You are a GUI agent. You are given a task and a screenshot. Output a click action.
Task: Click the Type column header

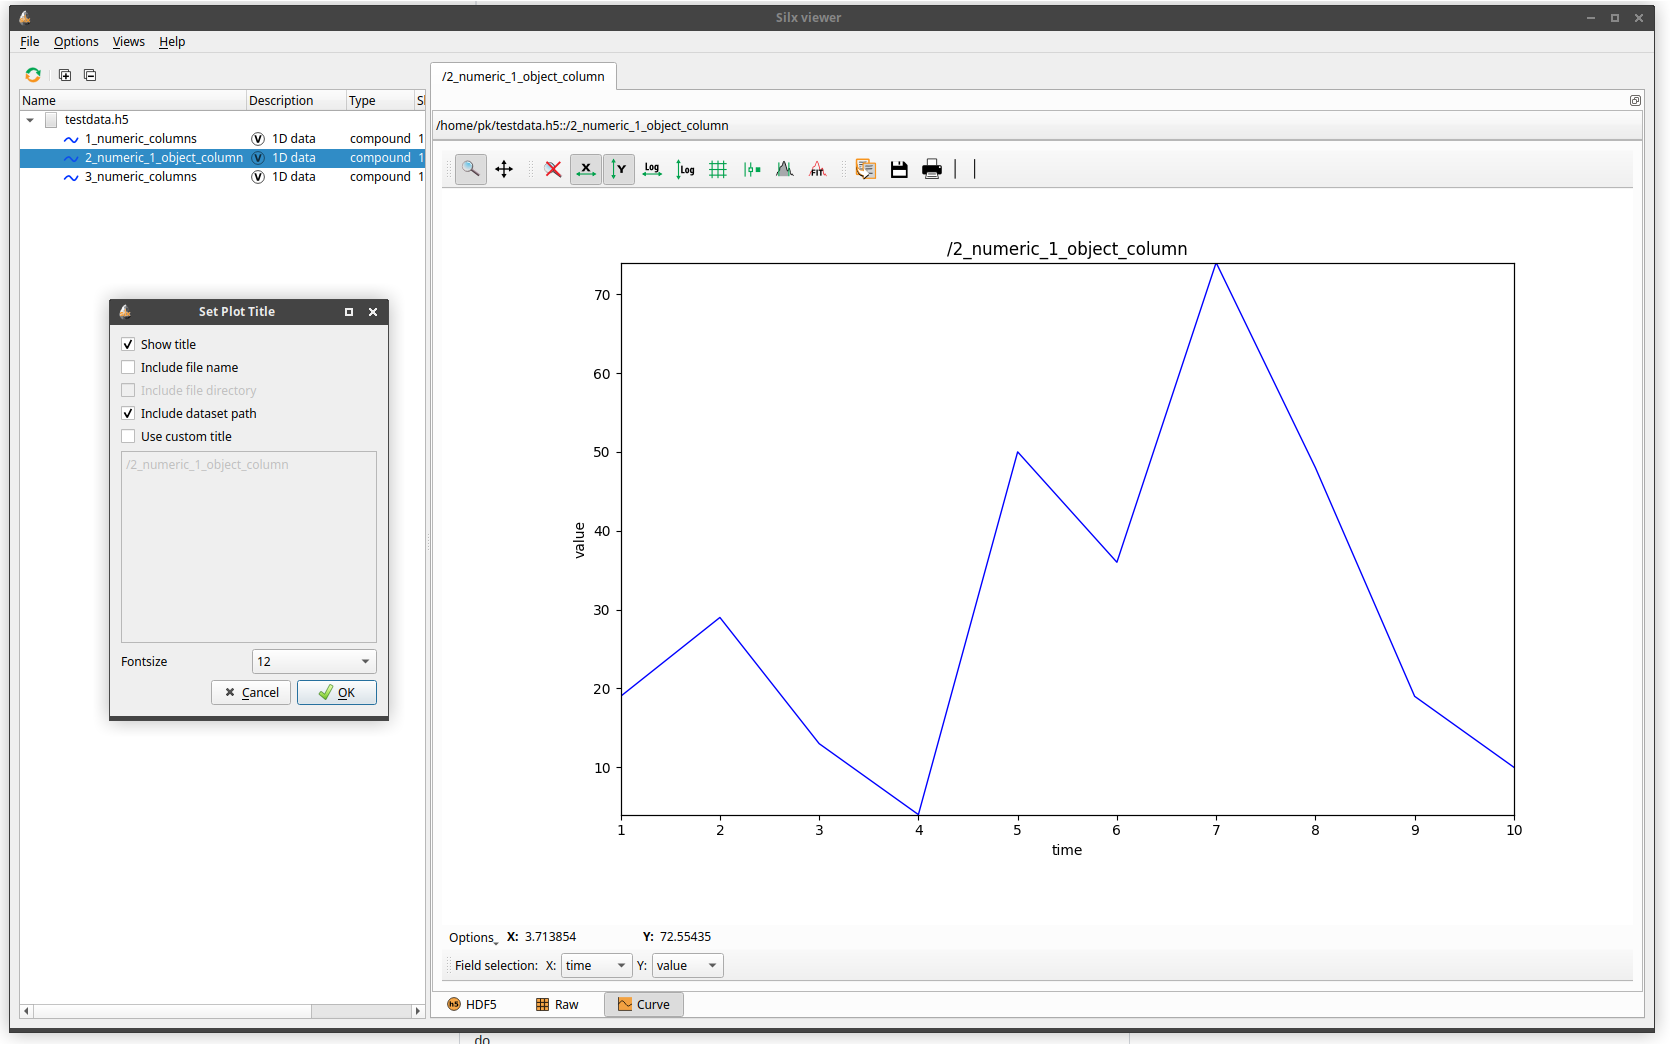(x=380, y=100)
